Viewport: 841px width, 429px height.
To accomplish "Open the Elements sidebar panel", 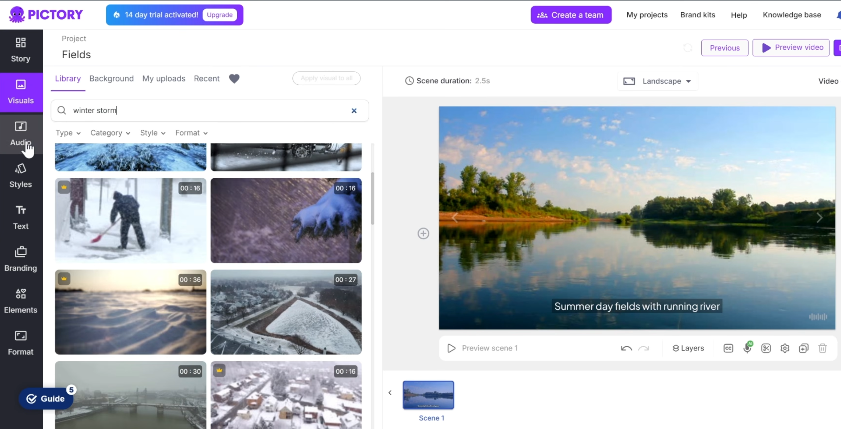I will (20, 301).
